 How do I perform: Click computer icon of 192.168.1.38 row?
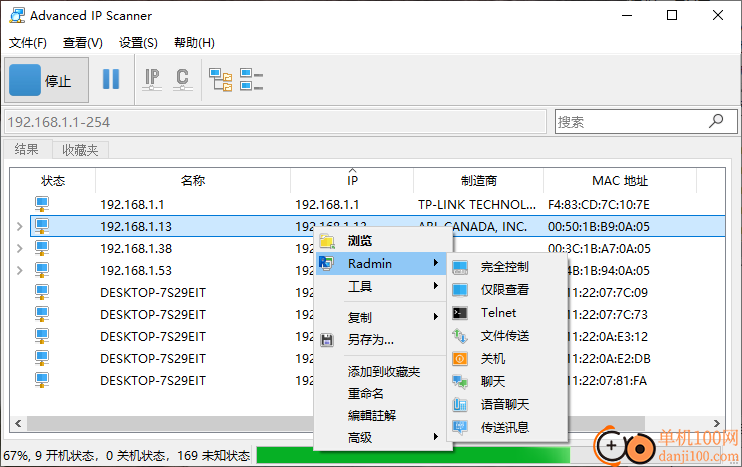point(42,248)
